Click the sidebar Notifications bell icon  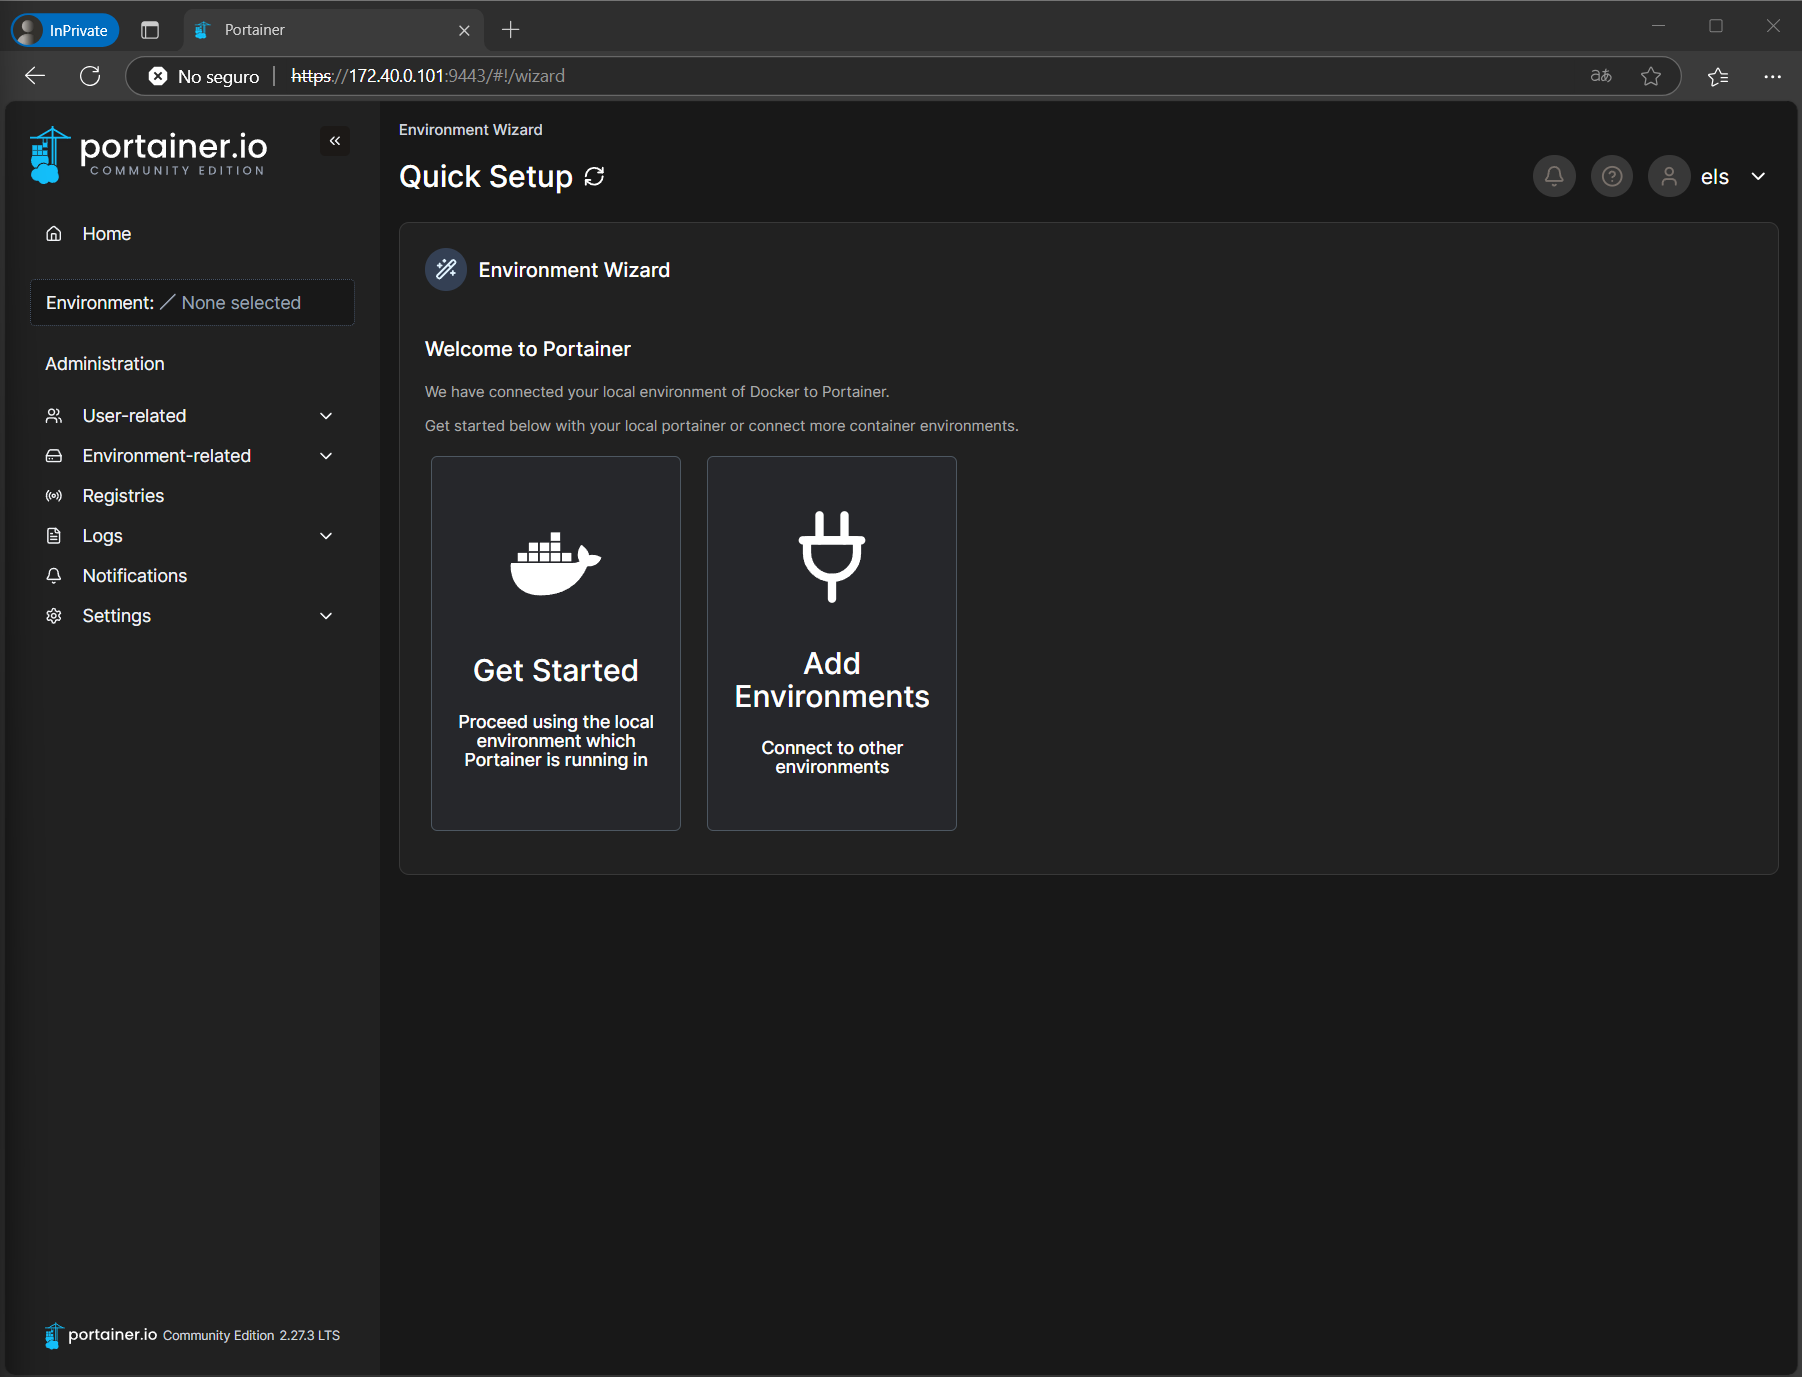click(x=54, y=576)
